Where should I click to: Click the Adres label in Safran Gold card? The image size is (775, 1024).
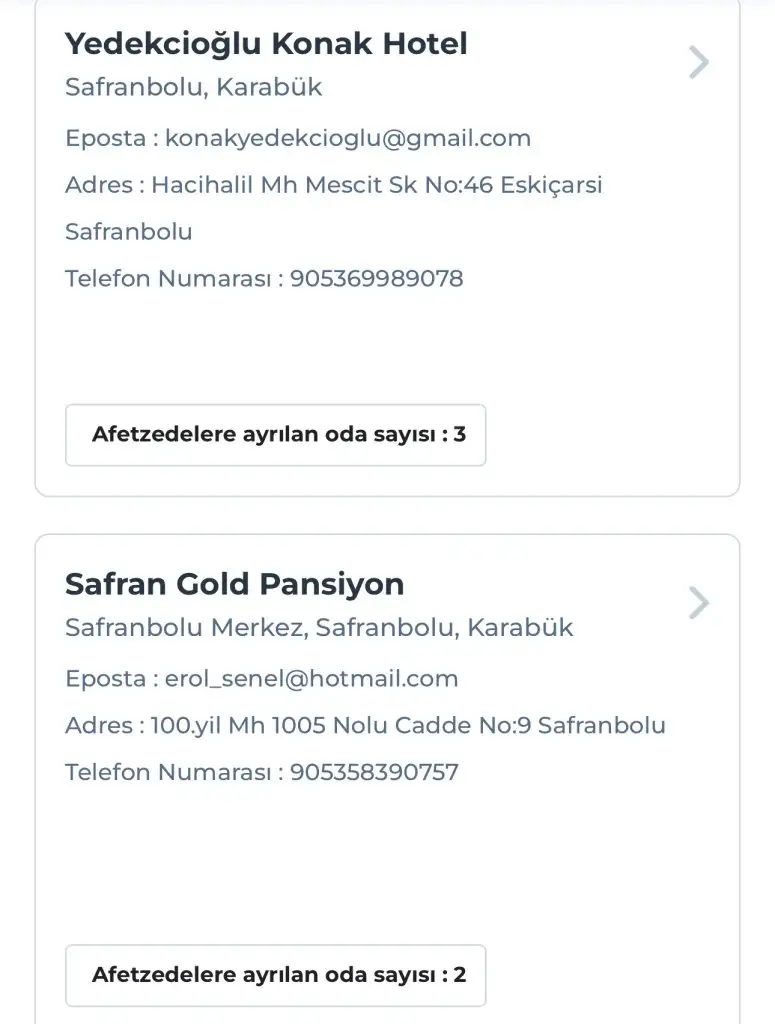point(98,725)
